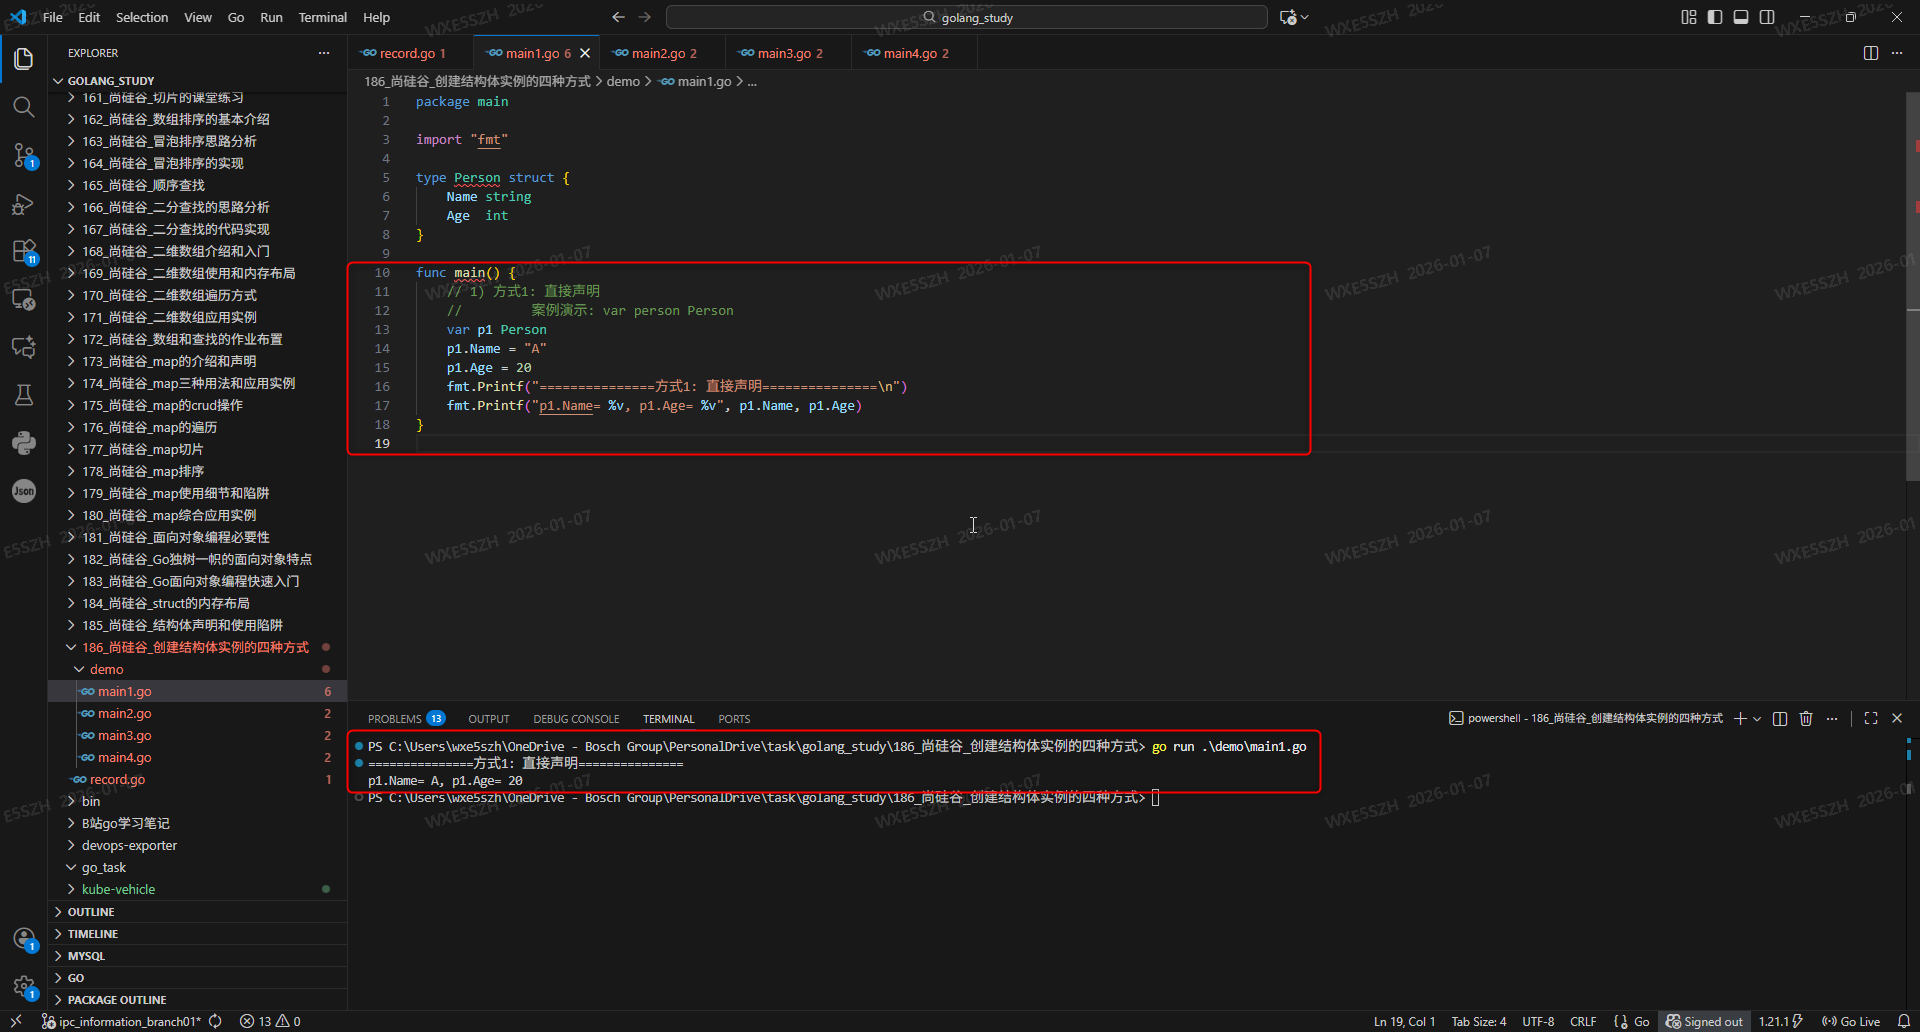This screenshot has width=1920, height=1032.
Task: Switch to the DEBUG CONSOLE panel tab
Action: click(576, 719)
